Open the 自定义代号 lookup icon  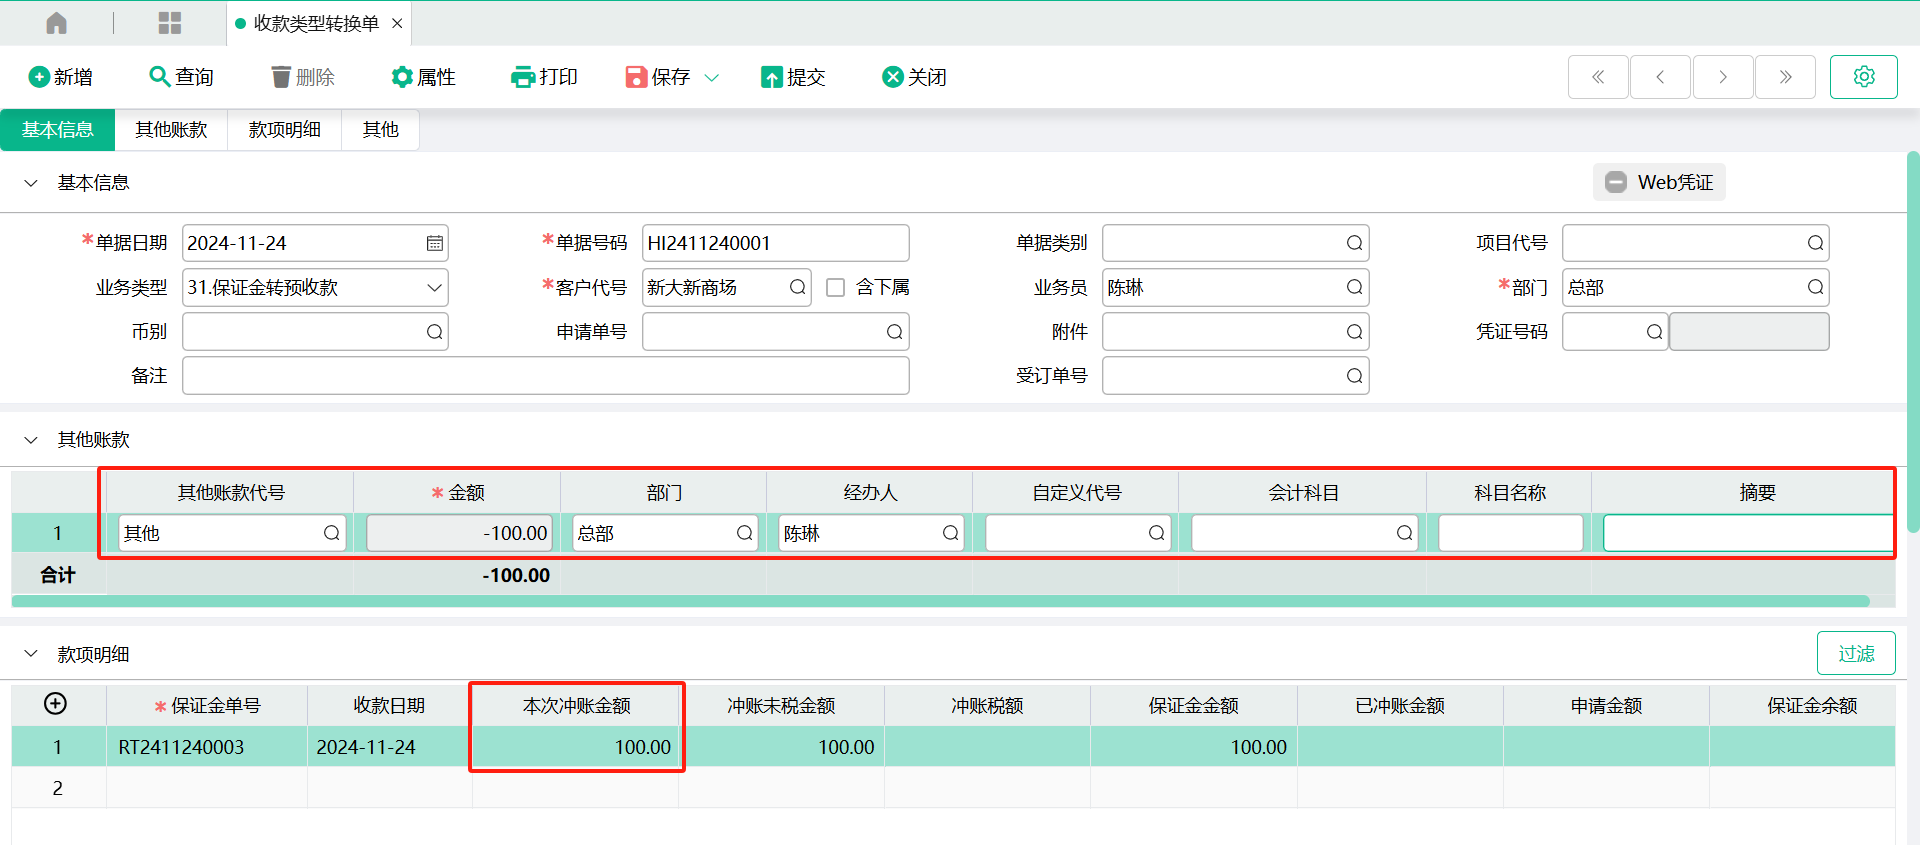click(1157, 533)
